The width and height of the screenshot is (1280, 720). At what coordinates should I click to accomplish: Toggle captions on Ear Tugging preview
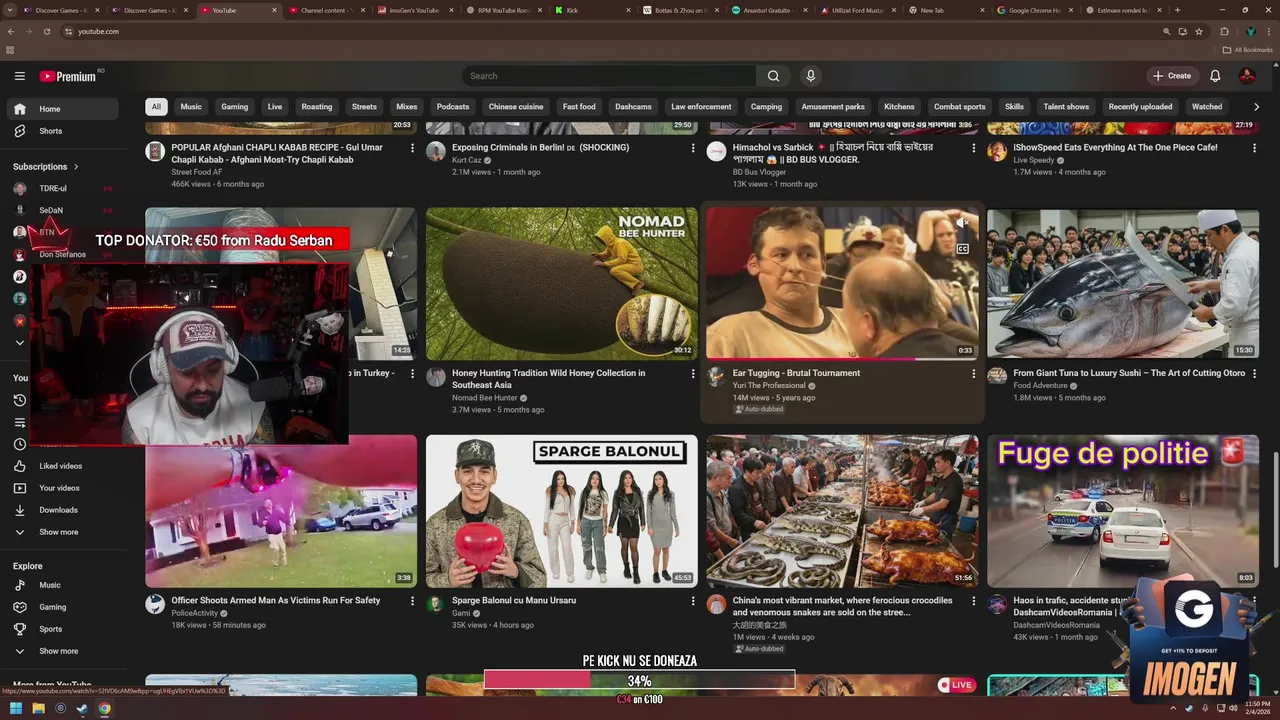(x=962, y=249)
